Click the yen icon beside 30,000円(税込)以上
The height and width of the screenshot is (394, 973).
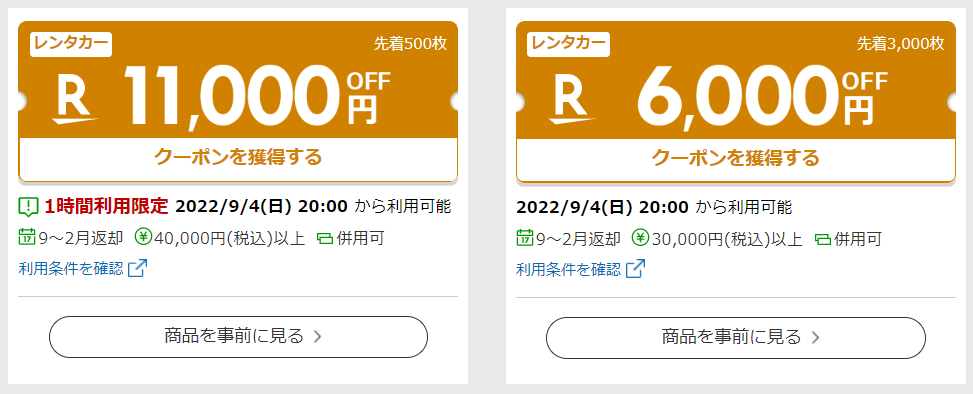coord(641,237)
